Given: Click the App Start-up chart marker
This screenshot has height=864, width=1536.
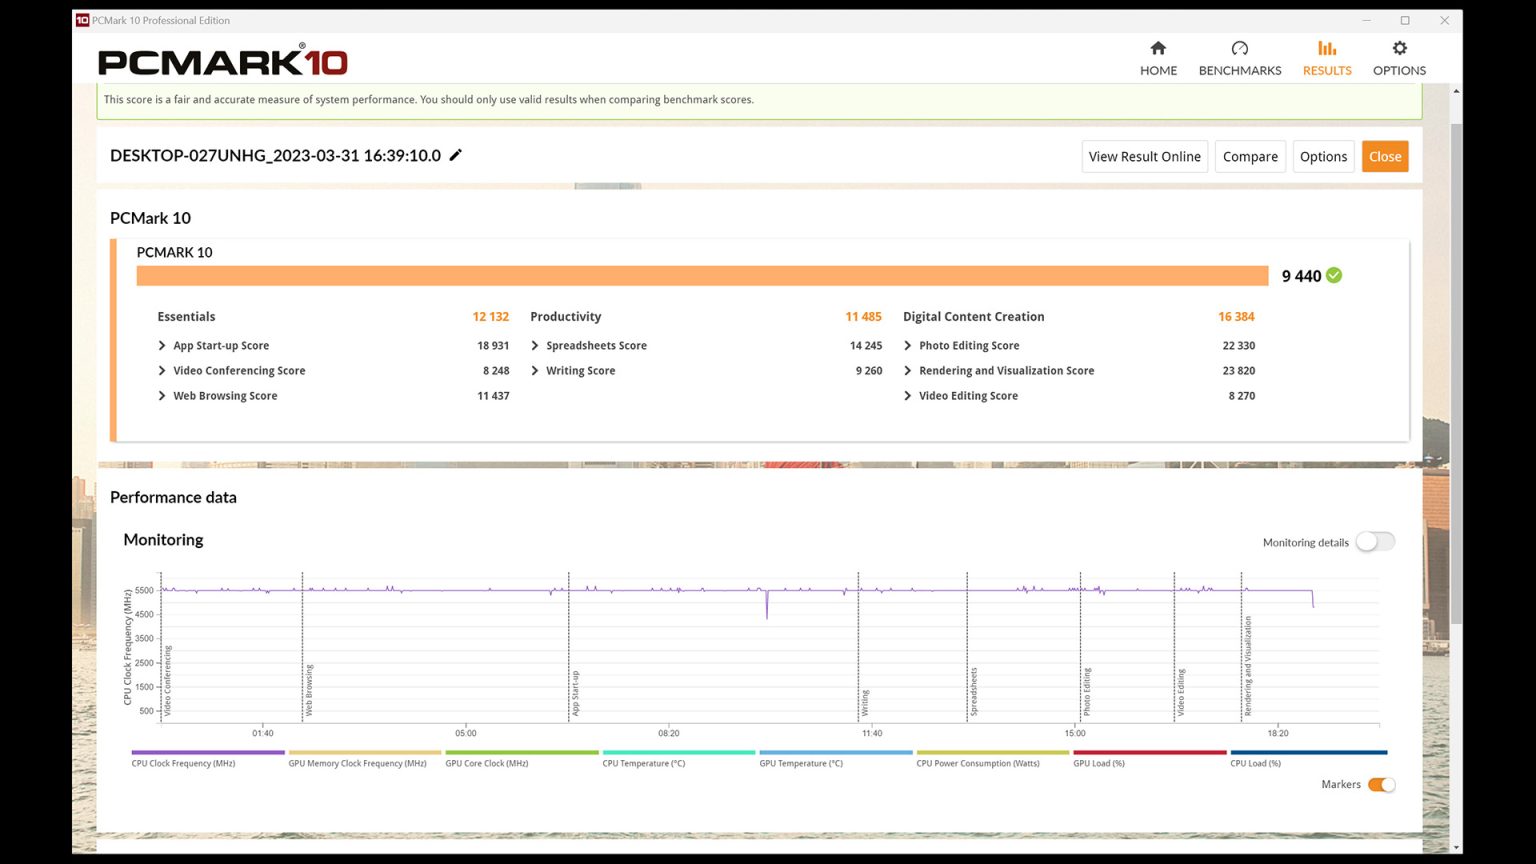Looking at the screenshot, I should [575, 693].
